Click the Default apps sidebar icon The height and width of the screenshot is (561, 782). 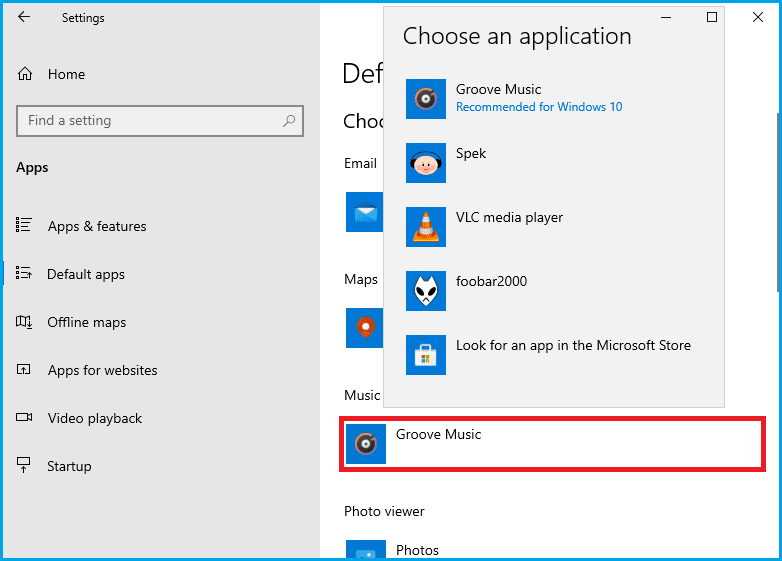pyautogui.click(x=23, y=273)
